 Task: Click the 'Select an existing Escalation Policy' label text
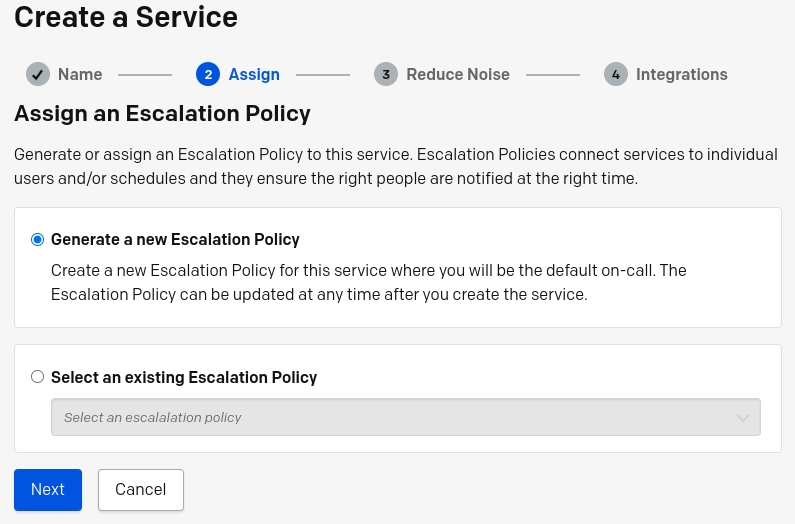184,377
